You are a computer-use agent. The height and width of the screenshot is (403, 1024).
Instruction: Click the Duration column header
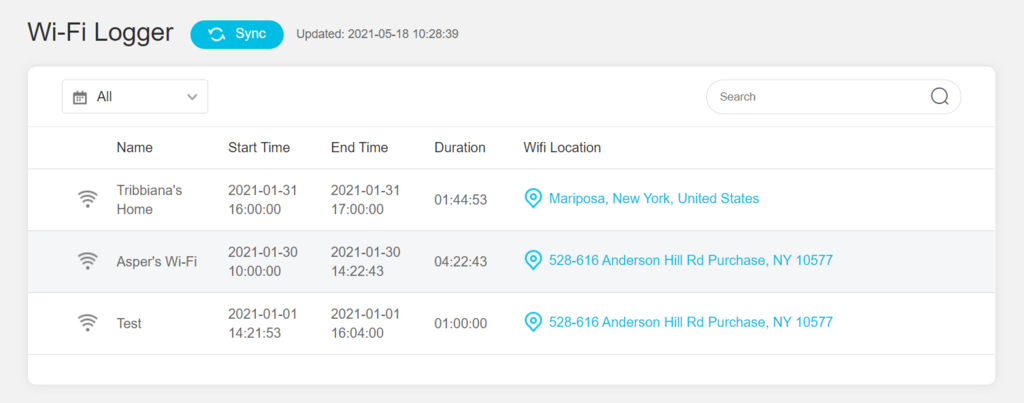pos(460,148)
